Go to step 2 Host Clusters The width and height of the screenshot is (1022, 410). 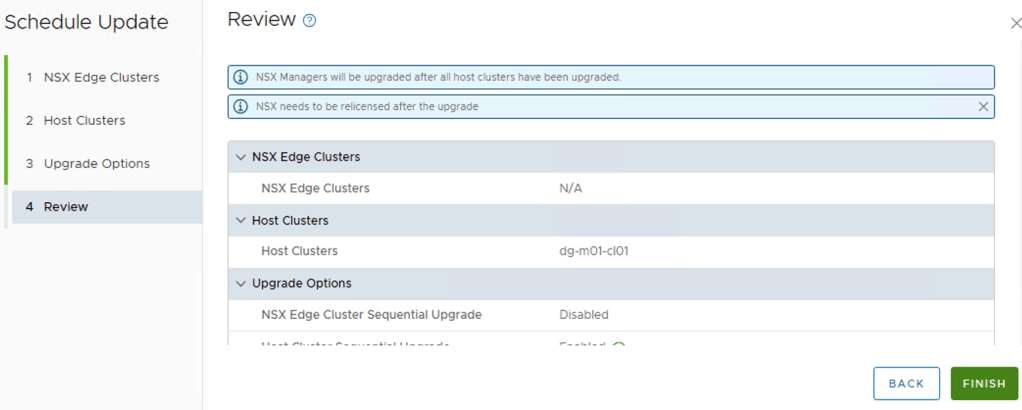(84, 120)
